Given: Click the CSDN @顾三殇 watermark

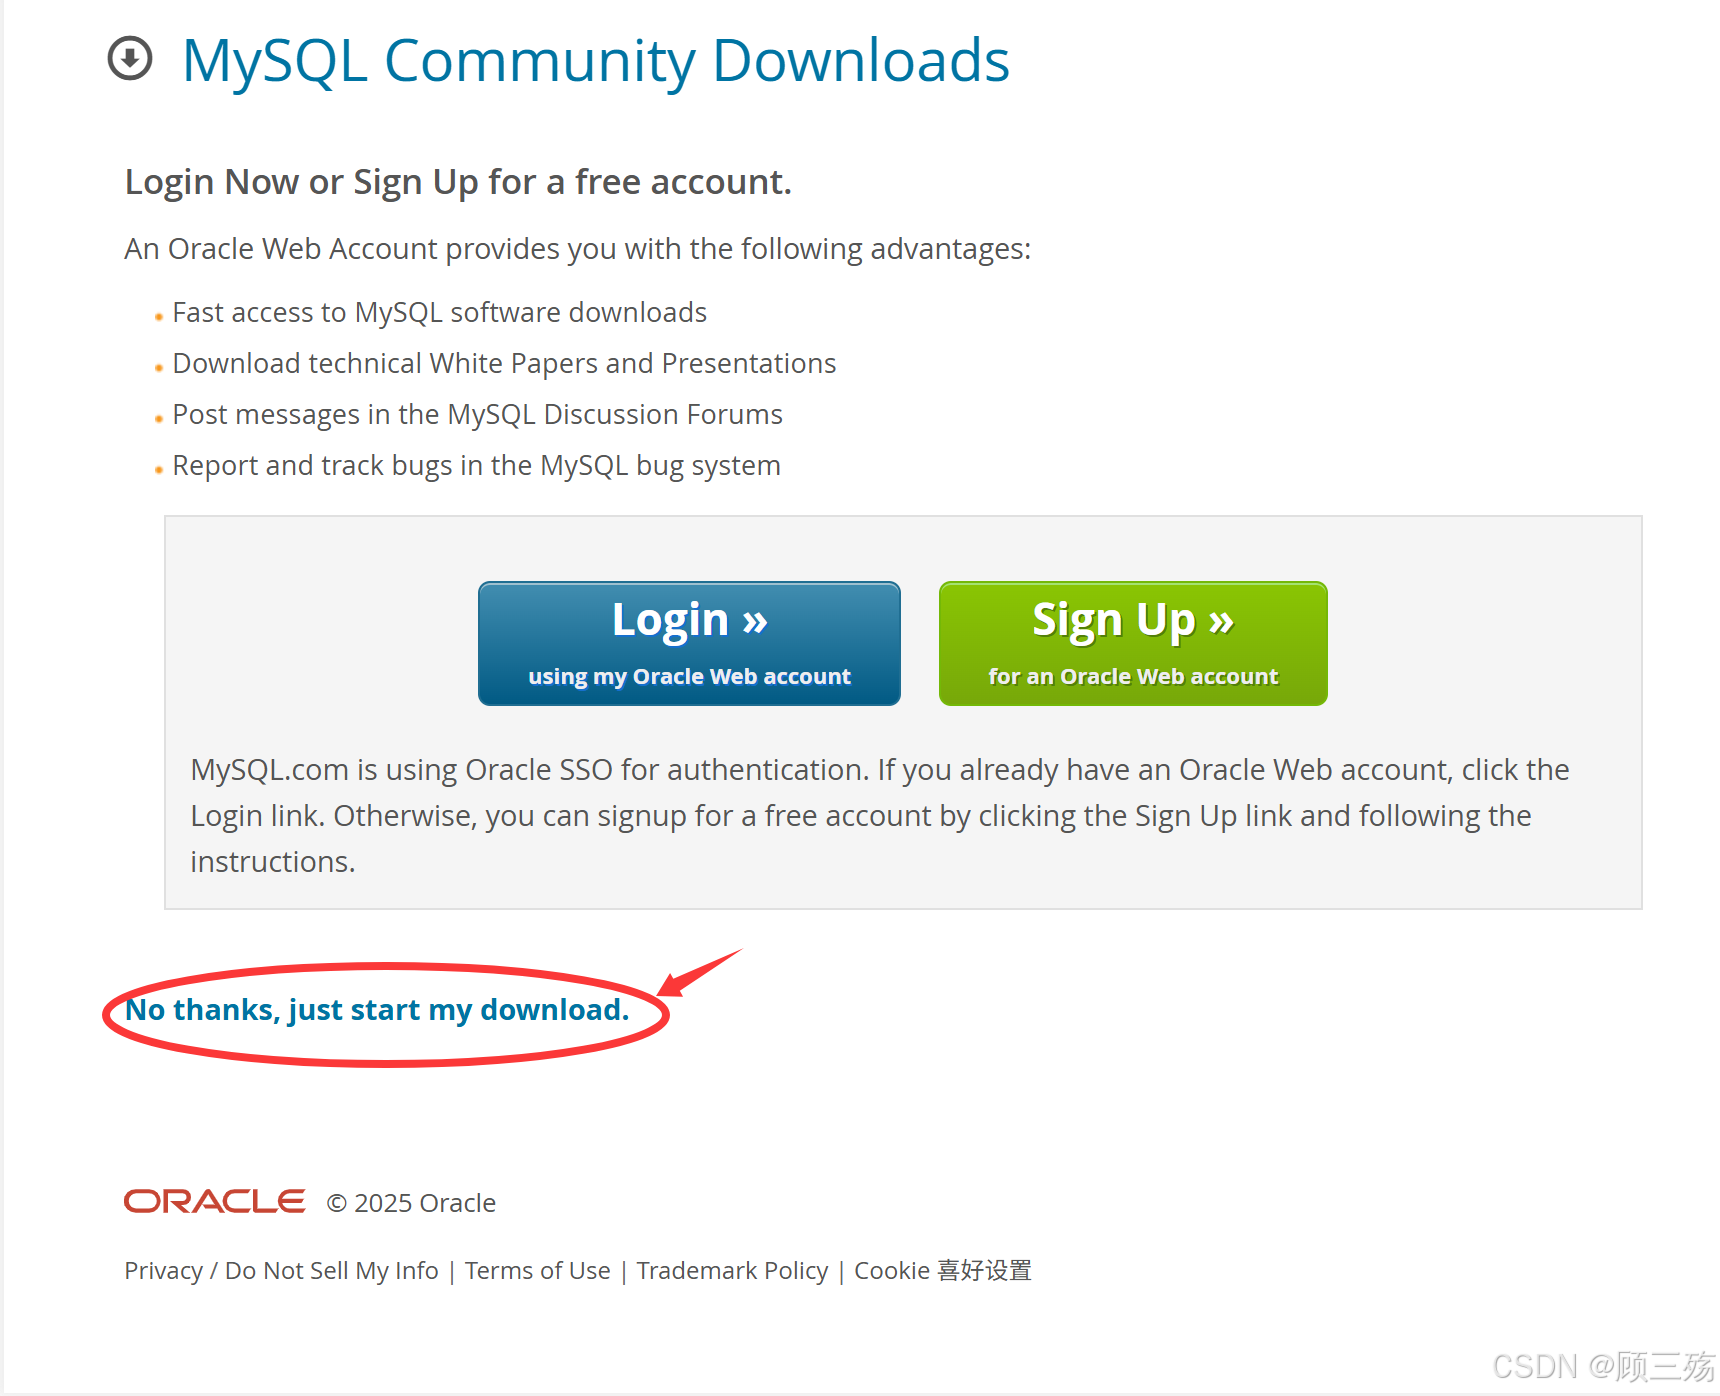Looking at the screenshot, I should point(1604,1366).
